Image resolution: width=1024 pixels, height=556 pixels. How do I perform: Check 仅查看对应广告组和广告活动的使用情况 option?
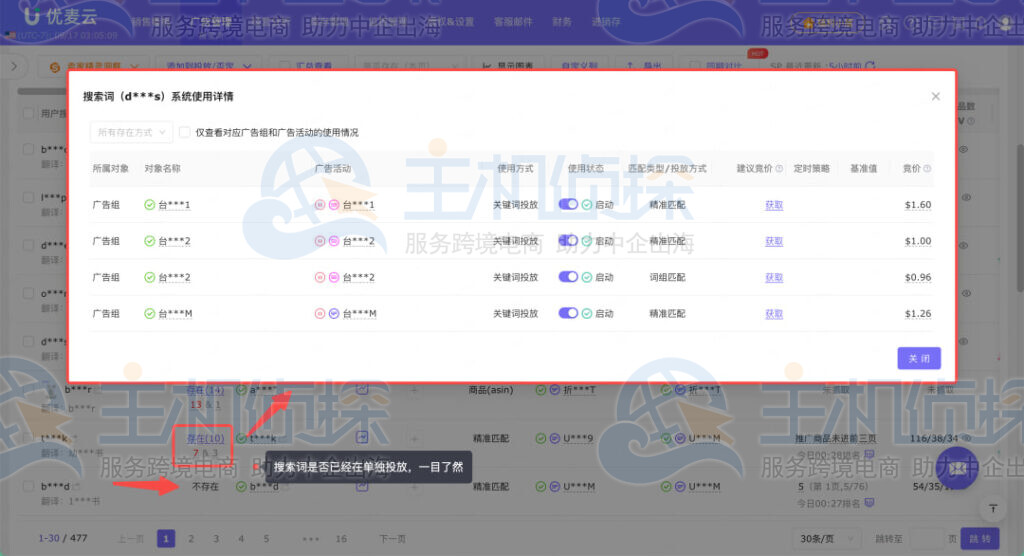[x=185, y=133]
